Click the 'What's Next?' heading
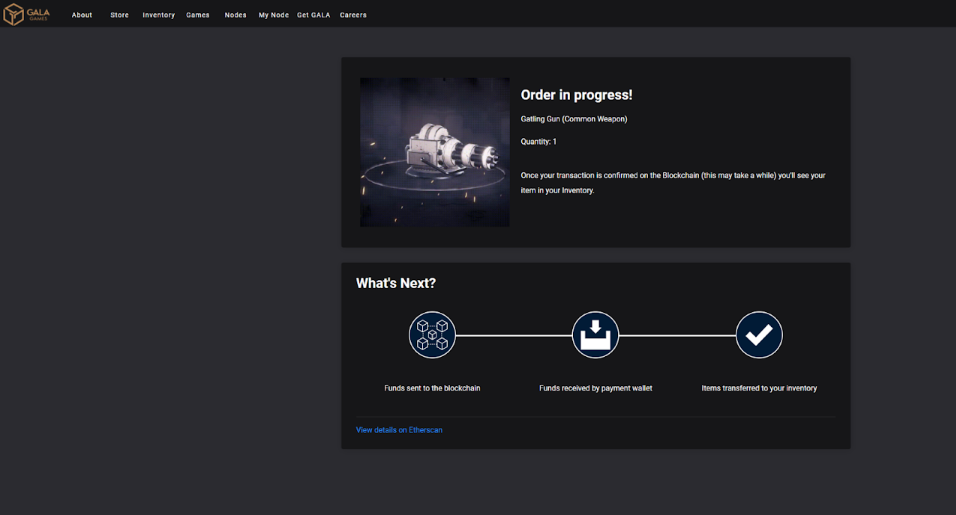956x515 pixels. pyautogui.click(x=396, y=283)
